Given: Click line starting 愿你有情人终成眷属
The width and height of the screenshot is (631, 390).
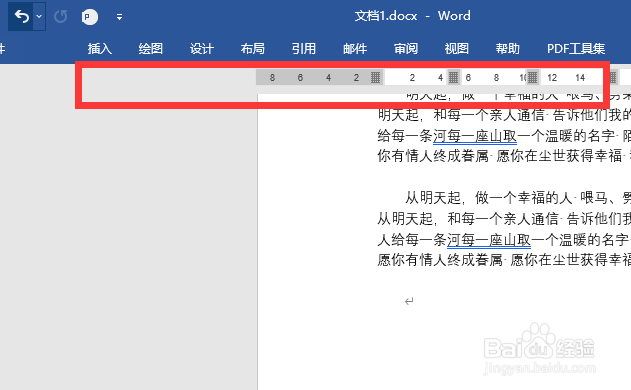Looking at the screenshot, I should pos(504,260).
